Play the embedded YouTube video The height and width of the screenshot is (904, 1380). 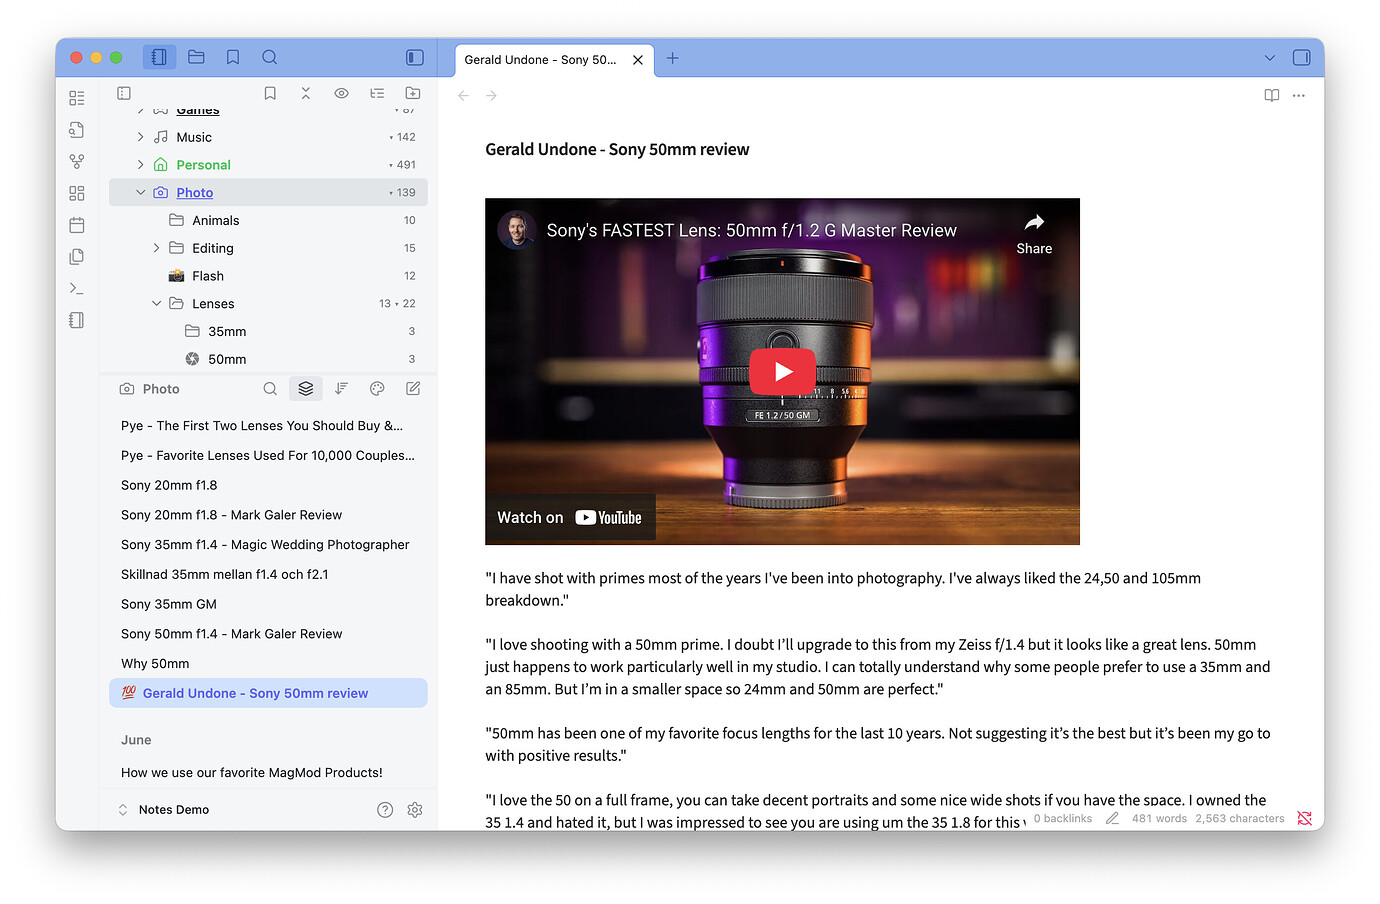click(x=782, y=371)
